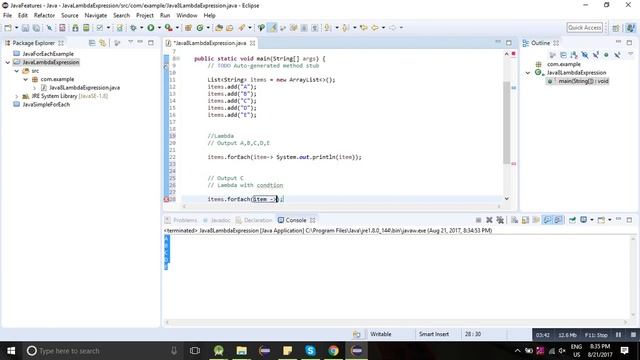Click the Search flashlight toolbar icon
The height and width of the screenshot is (360, 640).
(x=242, y=28)
